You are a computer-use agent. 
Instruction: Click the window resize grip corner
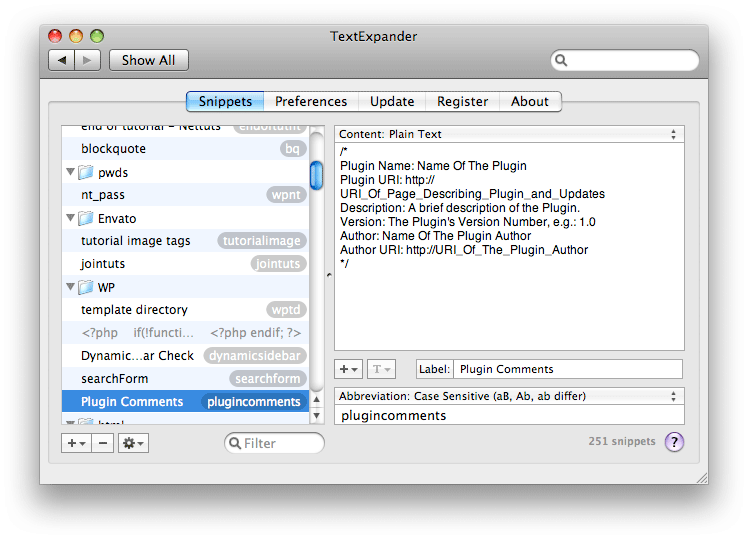pos(702,478)
